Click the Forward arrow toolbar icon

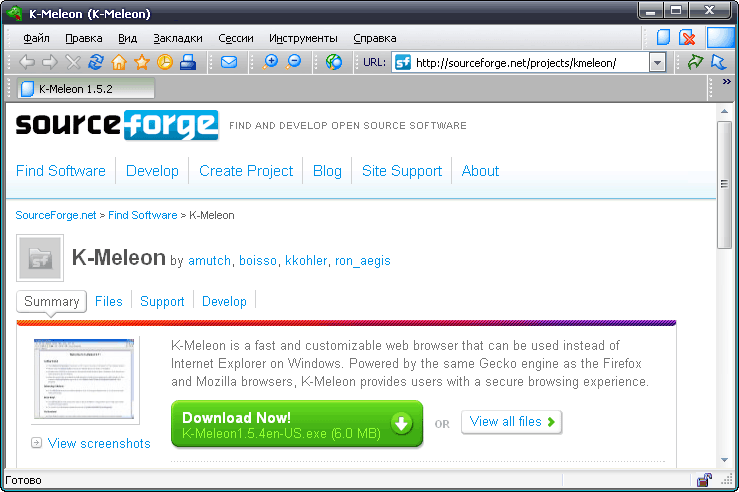tap(50, 62)
